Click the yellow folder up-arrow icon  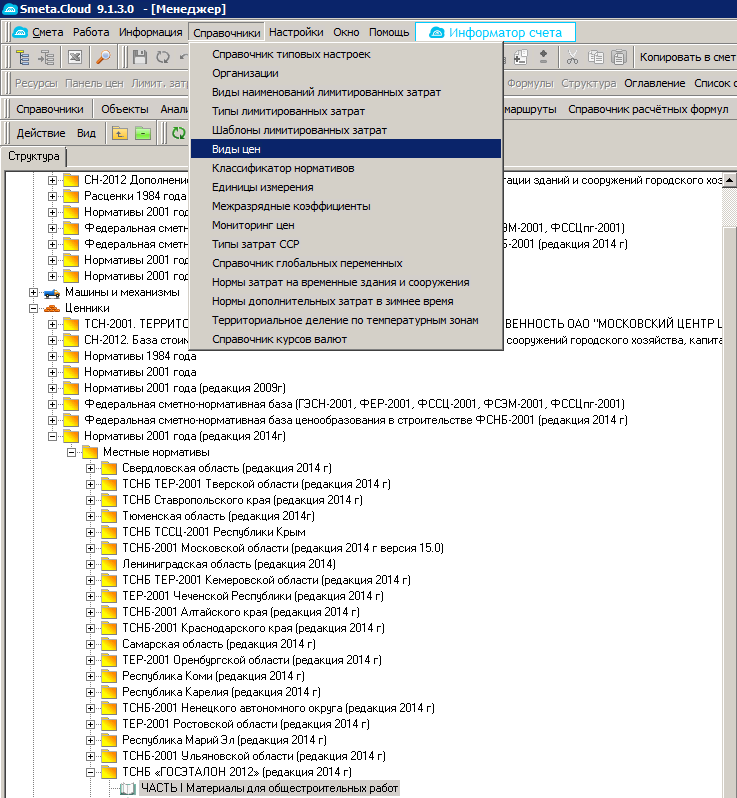120,134
